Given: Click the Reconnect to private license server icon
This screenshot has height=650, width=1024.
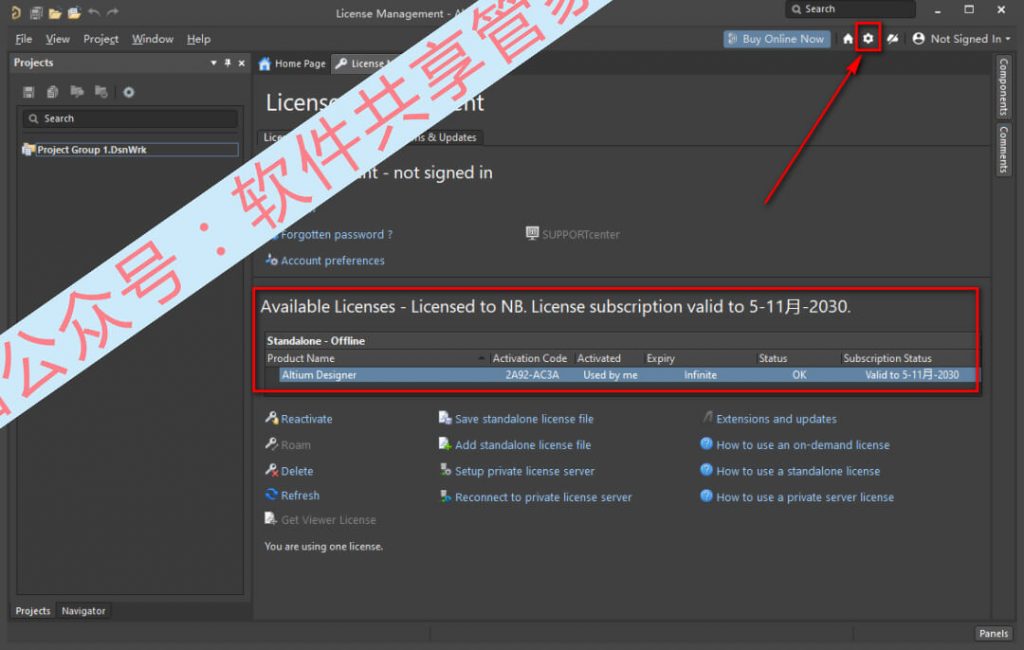Looking at the screenshot, I should tap(445, 496).
